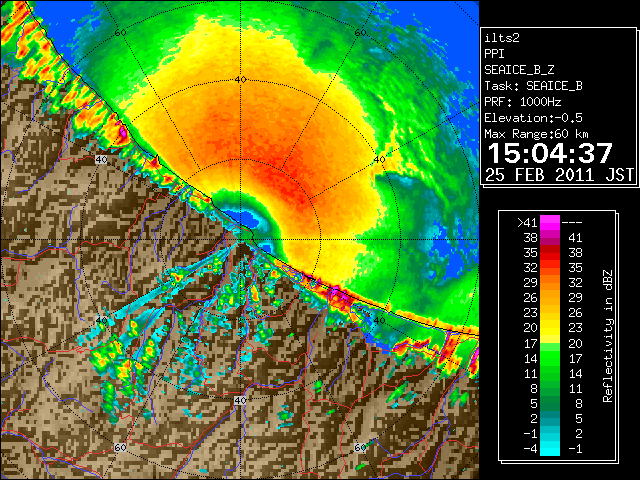
Task: Click the 60 range label in southeast sector
Action: click(x=360, y=447)
